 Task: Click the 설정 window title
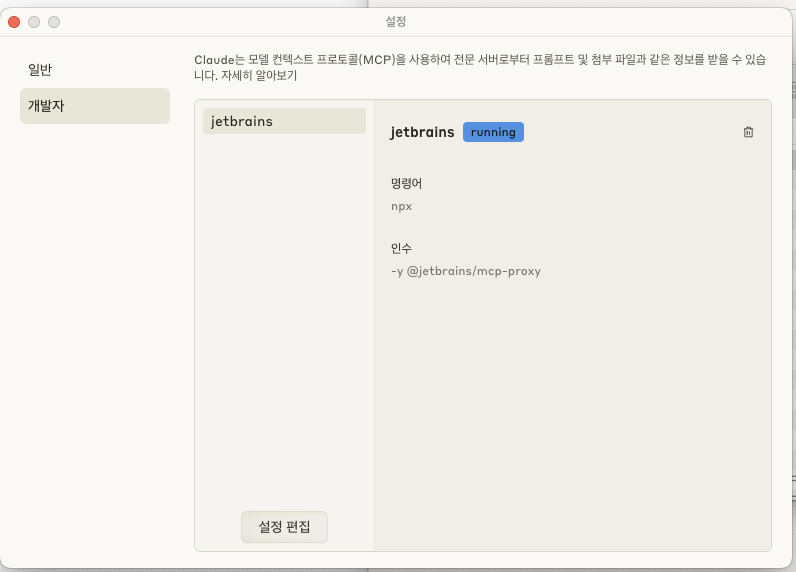[395, 21]
